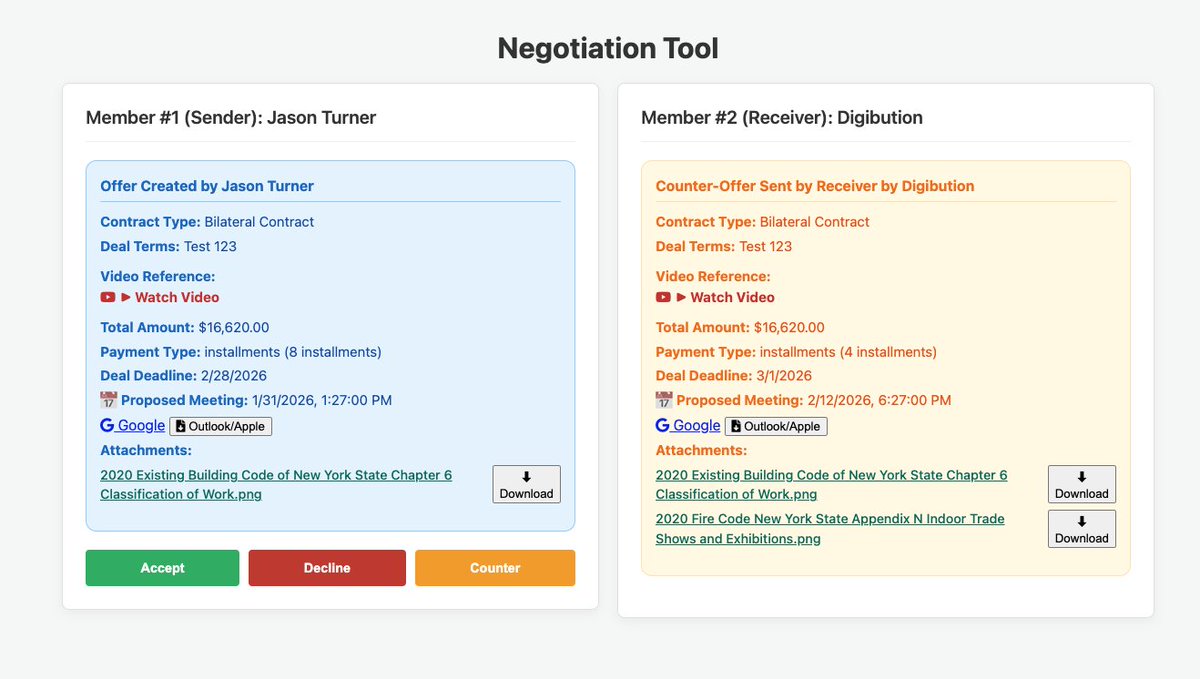The height and width of the screenshot is (679, 1200).
Task: Click 'installments (8 installments)' payment text
Action: click(x=293, y=352)
